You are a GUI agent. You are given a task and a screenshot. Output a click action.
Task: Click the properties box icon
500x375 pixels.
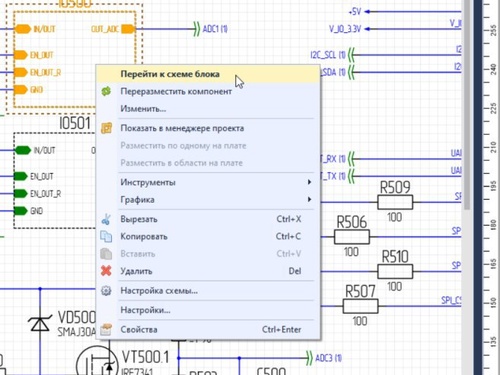(106, 330)
